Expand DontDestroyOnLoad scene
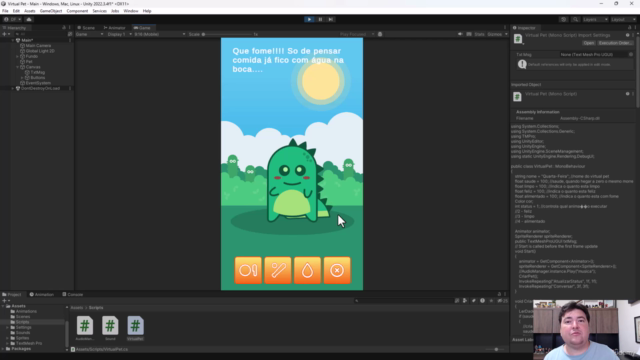The image size is (640, 360). click(13, 88)
